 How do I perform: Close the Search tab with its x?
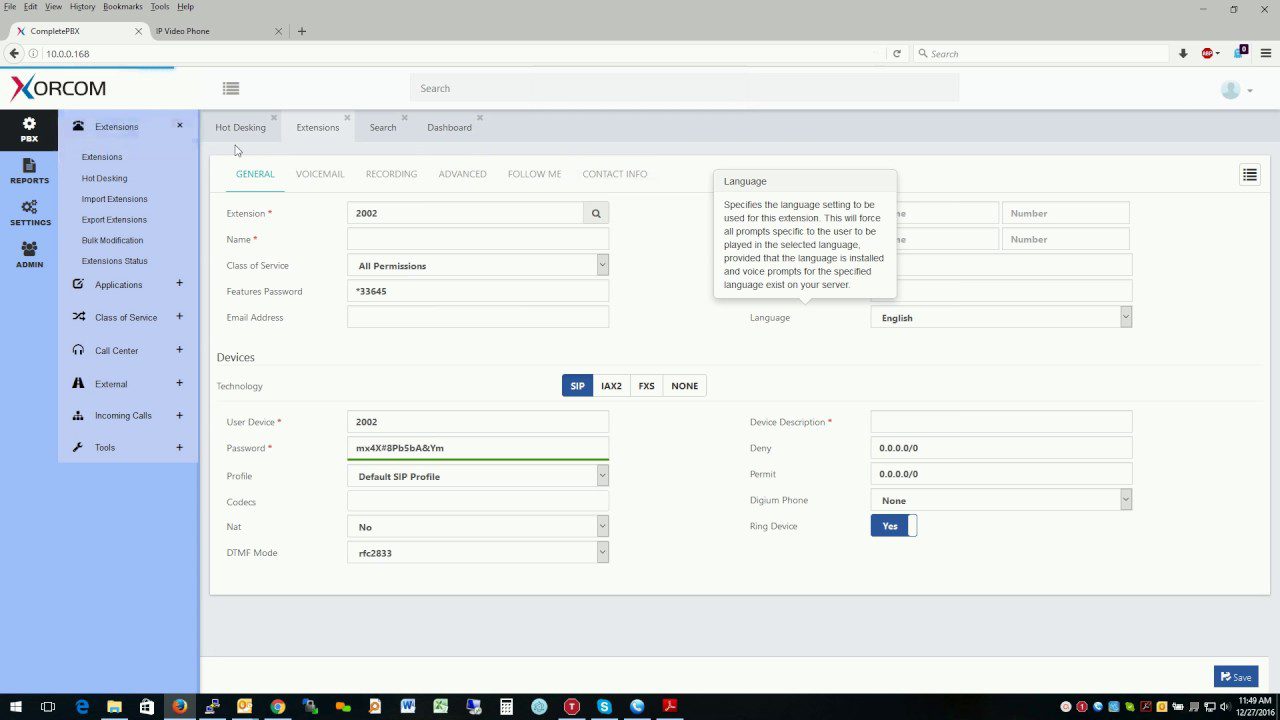(x=405, y=117)
